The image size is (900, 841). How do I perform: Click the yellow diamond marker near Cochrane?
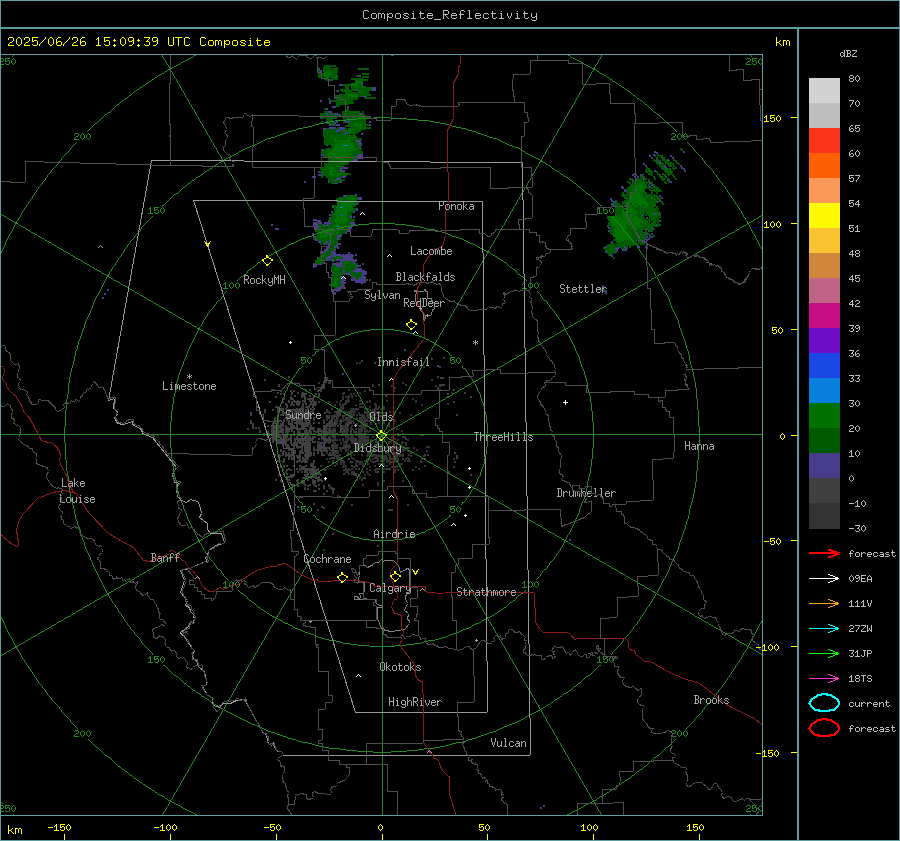[x=342, y=577]
